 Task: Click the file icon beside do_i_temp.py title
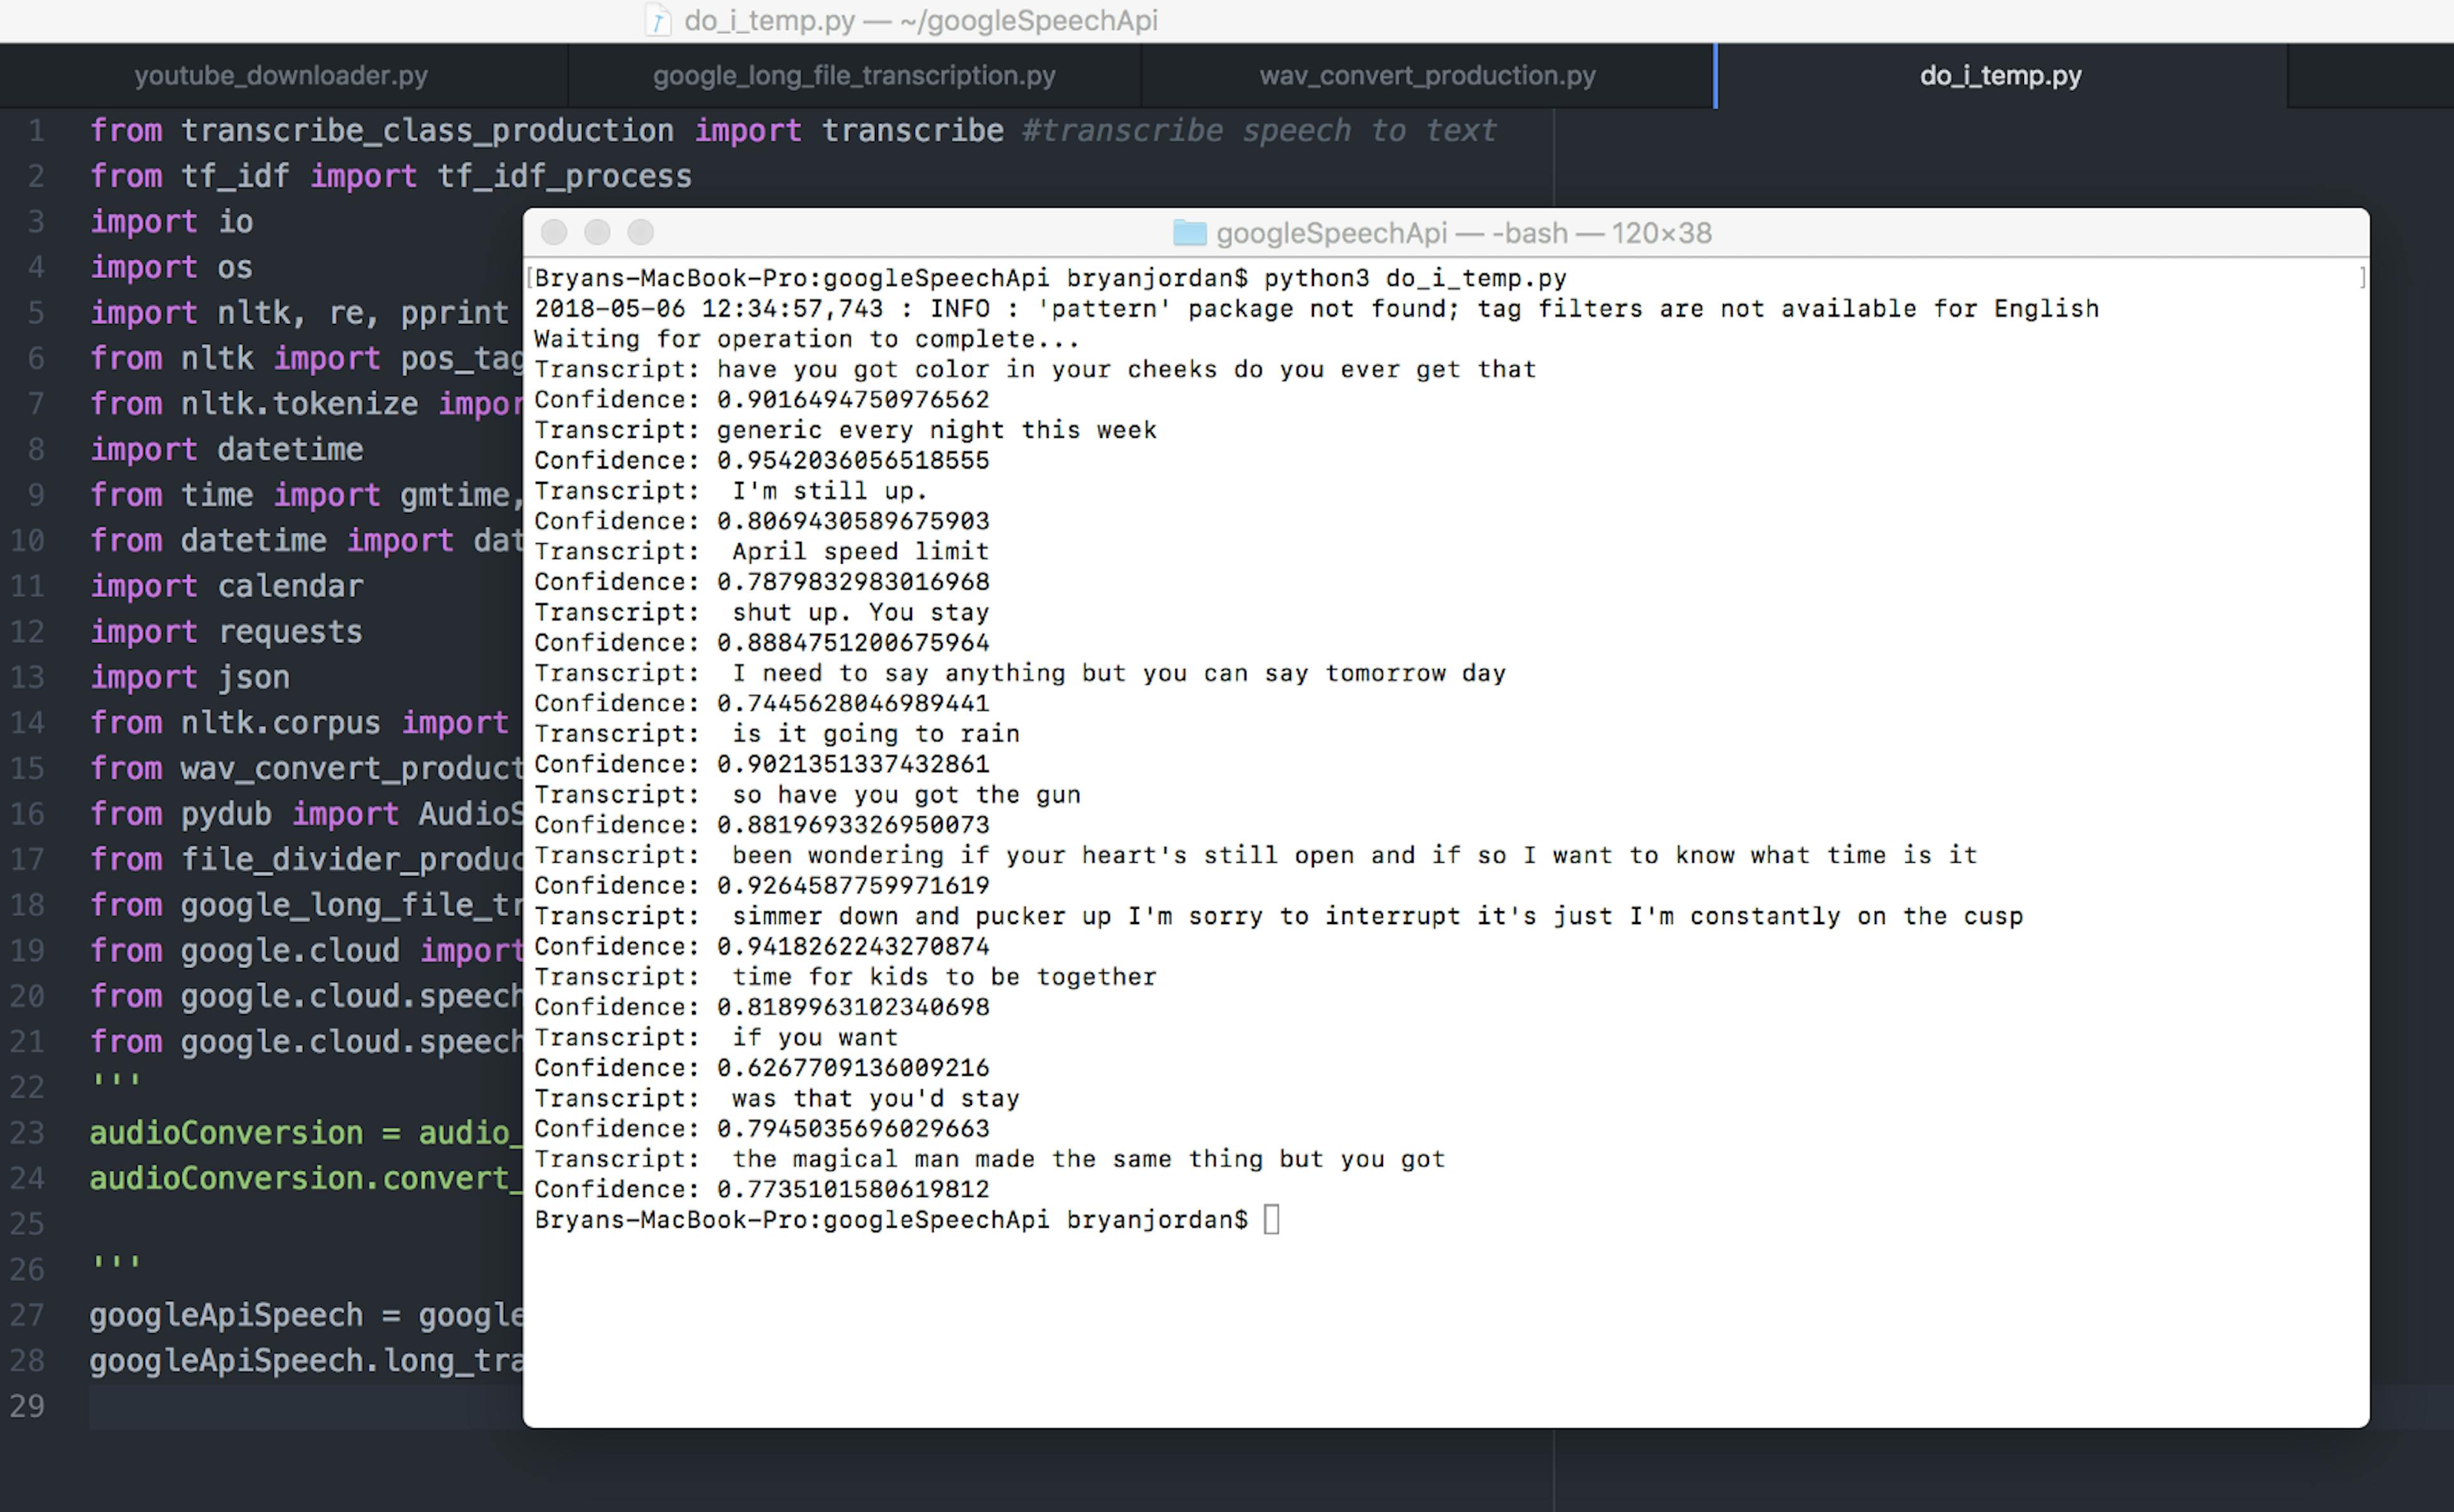pos(657,21)
